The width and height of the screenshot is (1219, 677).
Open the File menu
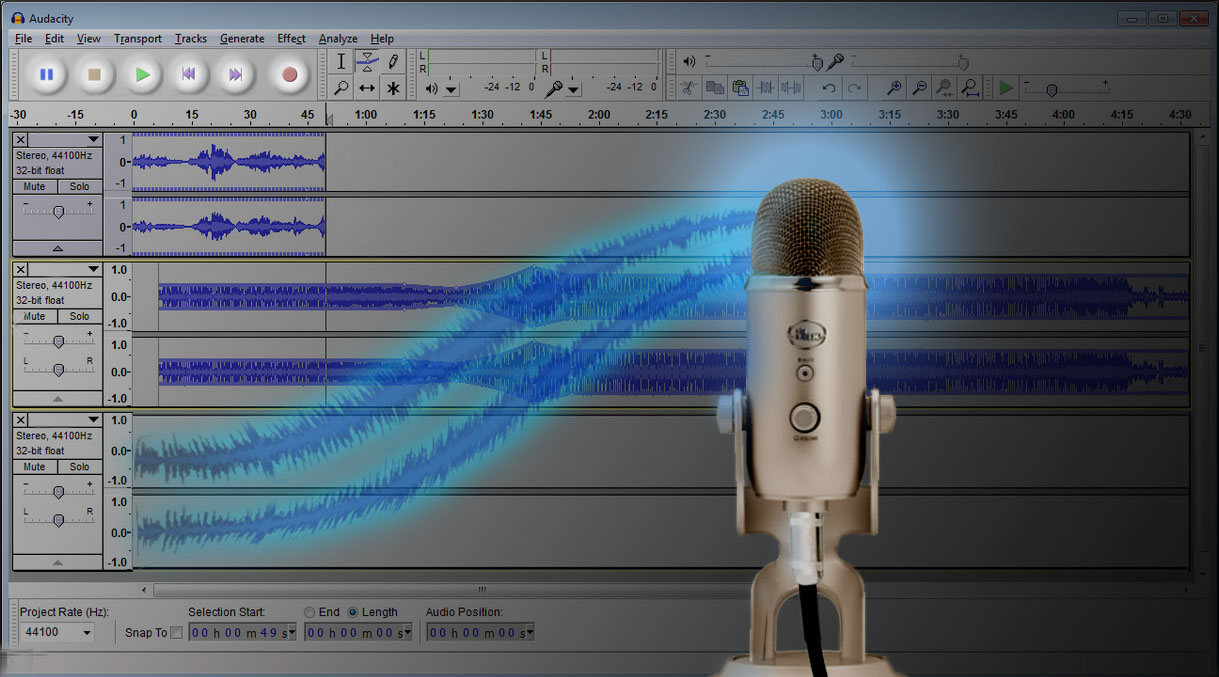tap(24, 38)
